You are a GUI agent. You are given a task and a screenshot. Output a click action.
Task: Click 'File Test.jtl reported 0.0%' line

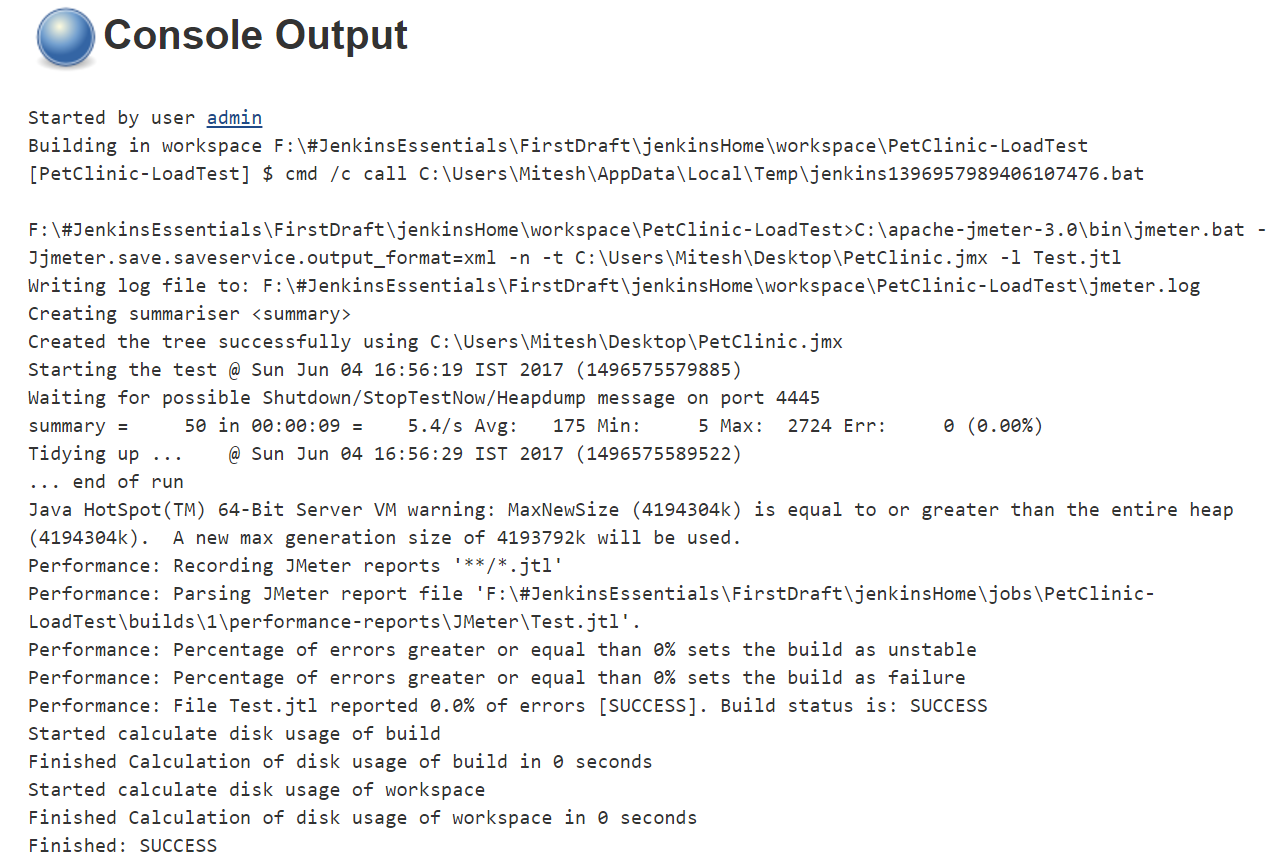coord(508,706)
